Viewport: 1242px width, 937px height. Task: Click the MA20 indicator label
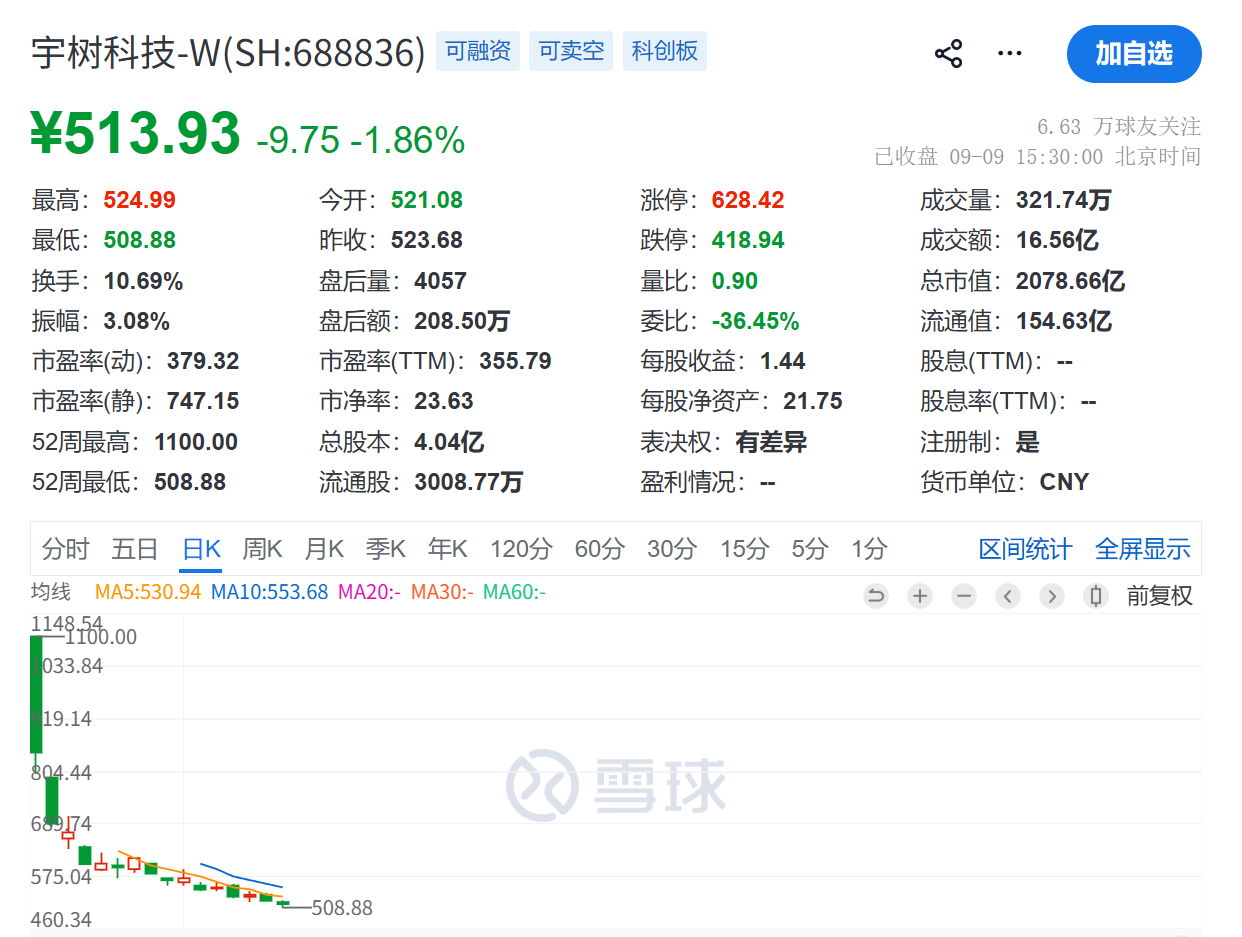click(x=369, y=592)
